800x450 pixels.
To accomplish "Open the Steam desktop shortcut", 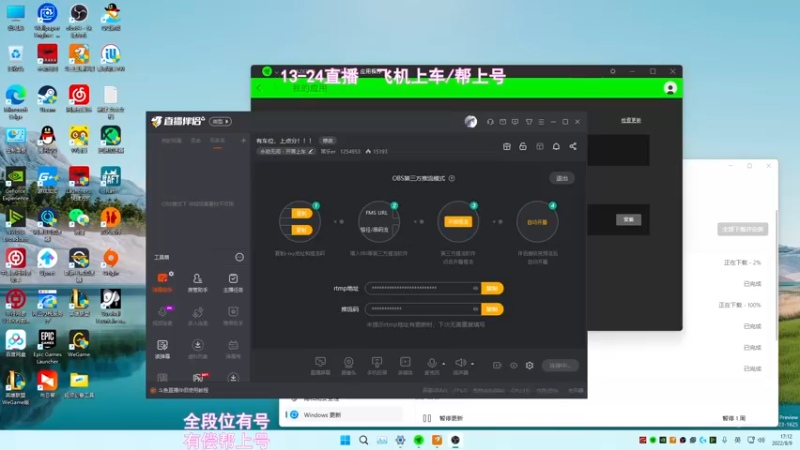I will (47, 99).
